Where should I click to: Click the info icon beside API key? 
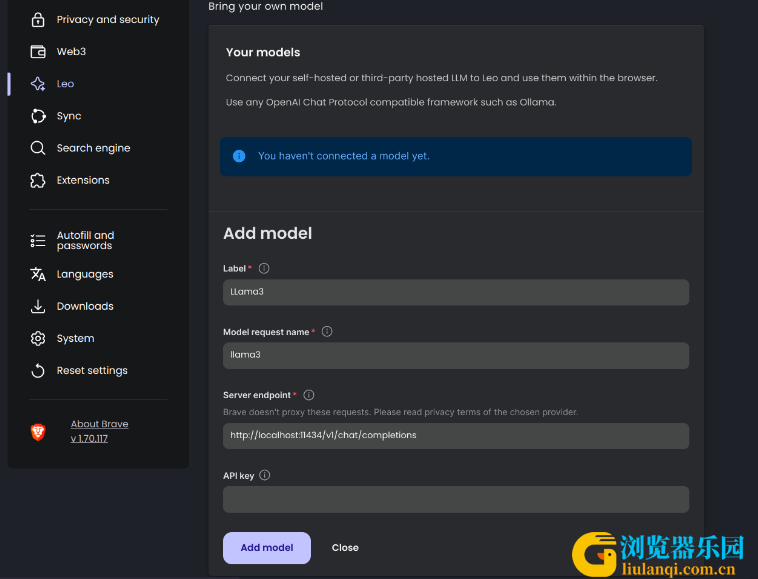[x=264, y=475]
